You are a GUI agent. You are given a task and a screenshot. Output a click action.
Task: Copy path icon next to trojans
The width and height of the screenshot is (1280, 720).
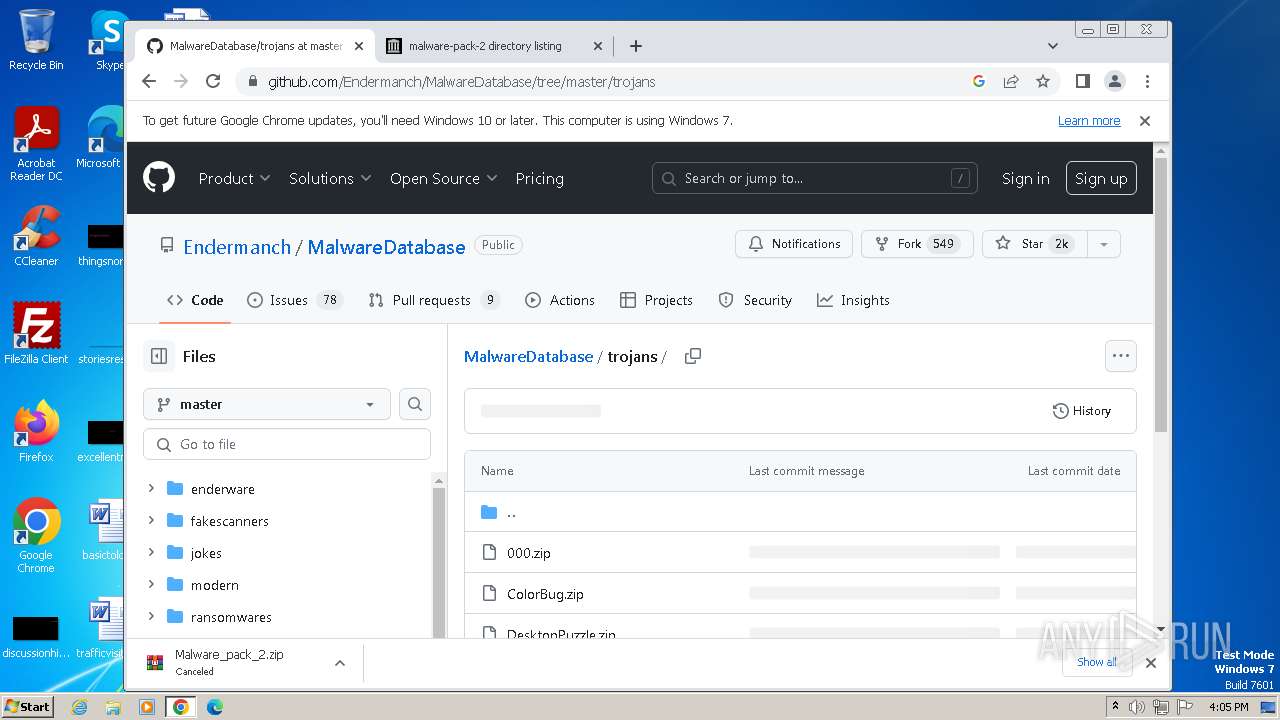click(x=692, y=356)
